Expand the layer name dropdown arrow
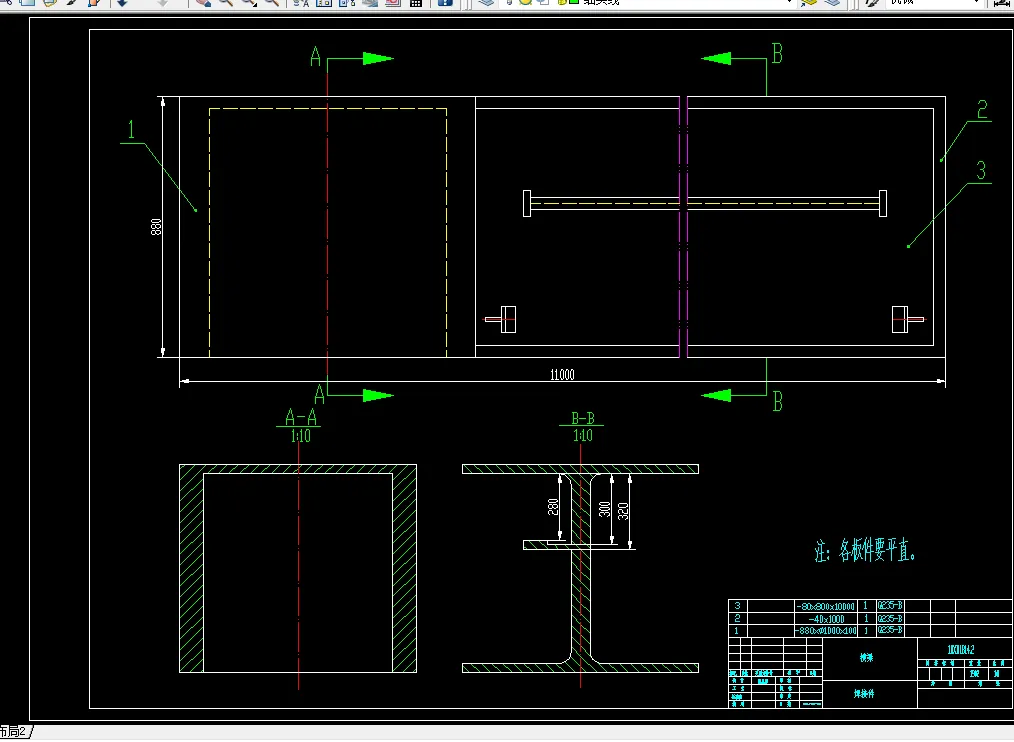Screen dimensions: 1014x742 tap(790, 3)
